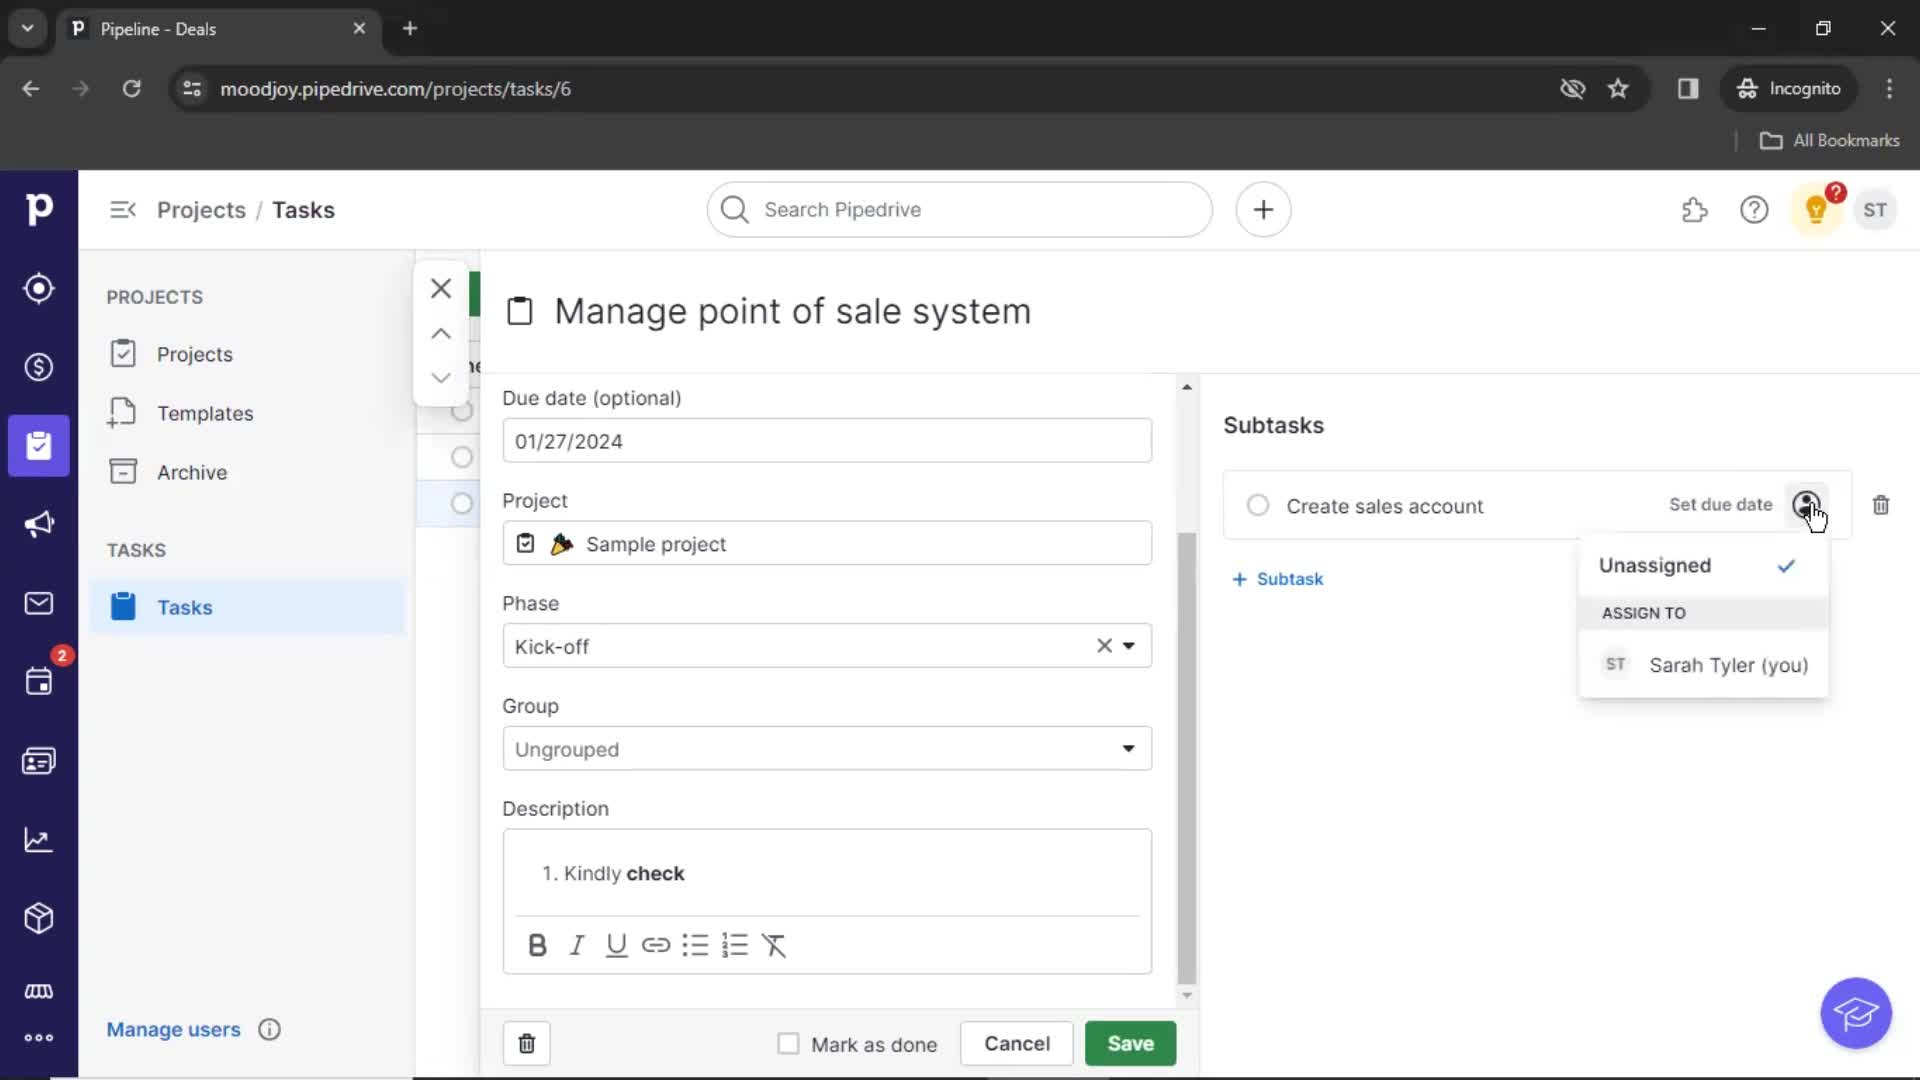Viewport: 1920px width, 1080px height.
Task: Click the Save button
Action: click(x=1130, y=1043)
